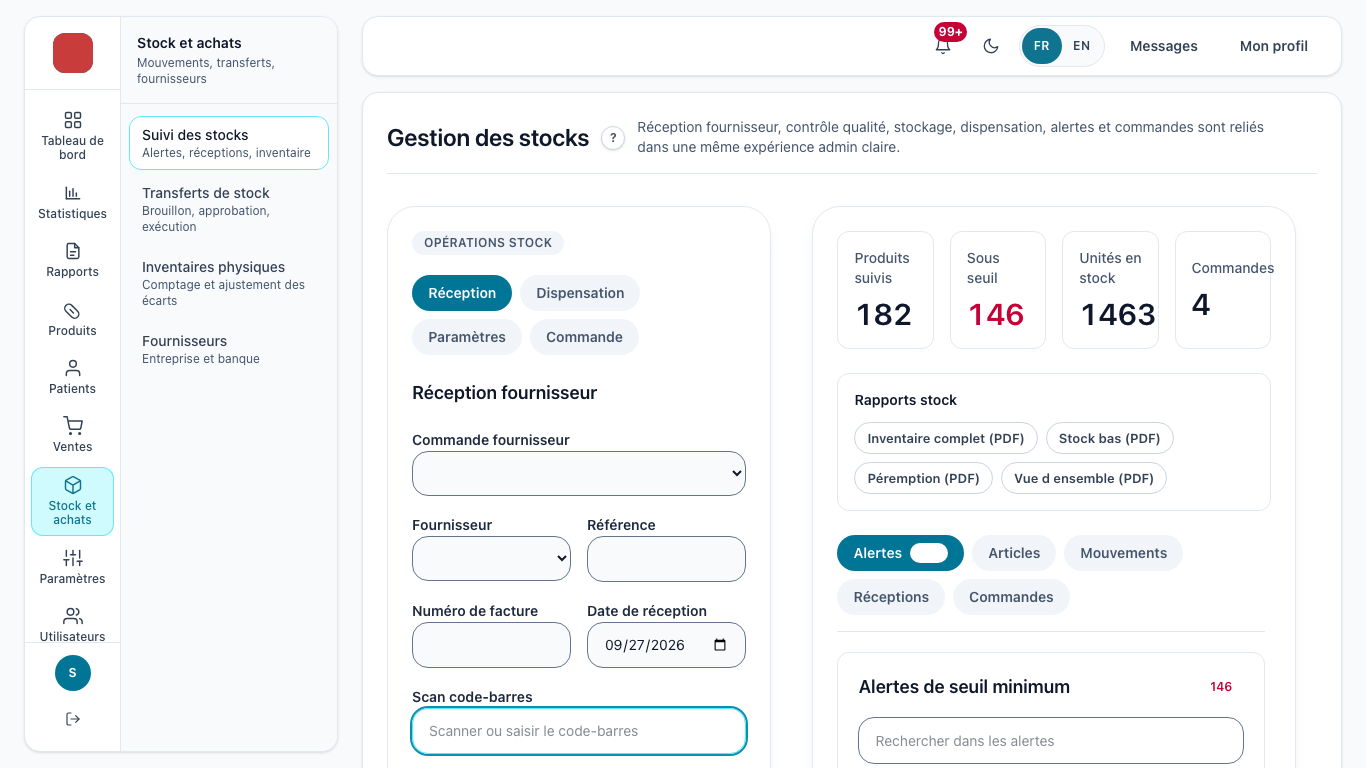The width and height of the screenshot is (1366, 768).
Task: Switch language to FR
Action: 1042,46
